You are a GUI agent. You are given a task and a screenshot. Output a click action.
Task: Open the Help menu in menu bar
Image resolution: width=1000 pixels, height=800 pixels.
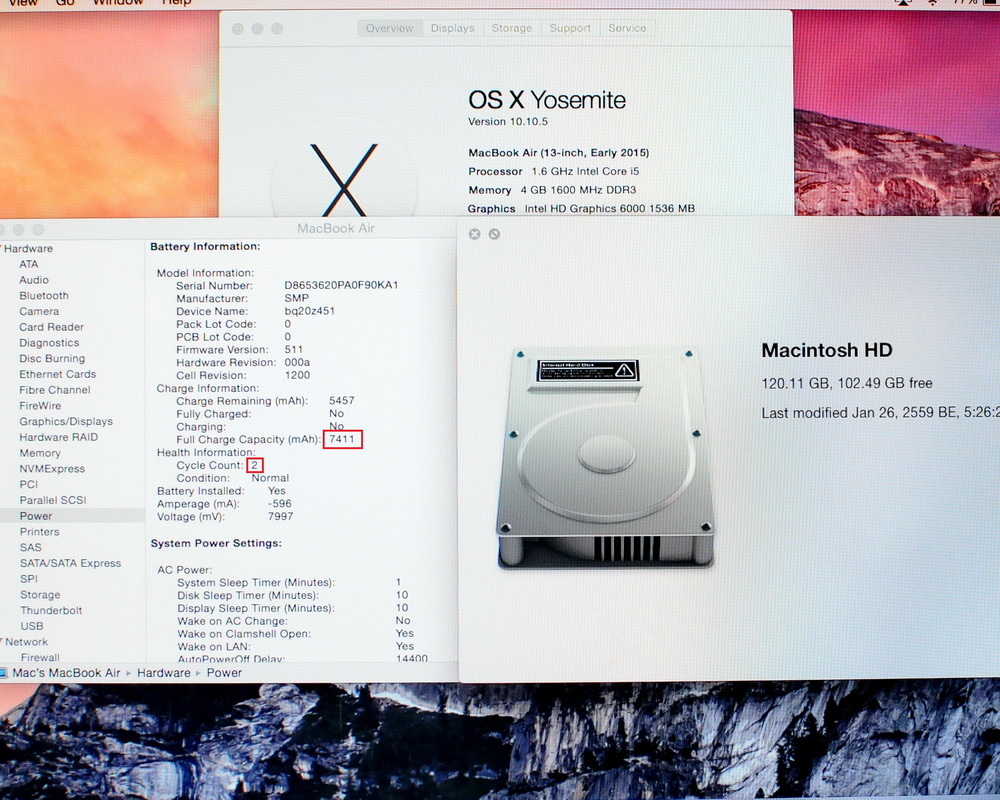(x=176, y=3)
